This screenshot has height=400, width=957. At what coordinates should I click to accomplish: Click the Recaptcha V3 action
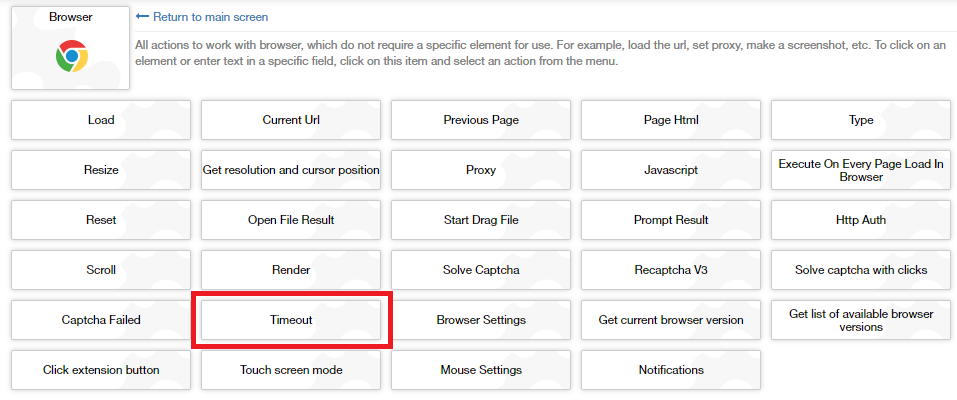(671, 270)
